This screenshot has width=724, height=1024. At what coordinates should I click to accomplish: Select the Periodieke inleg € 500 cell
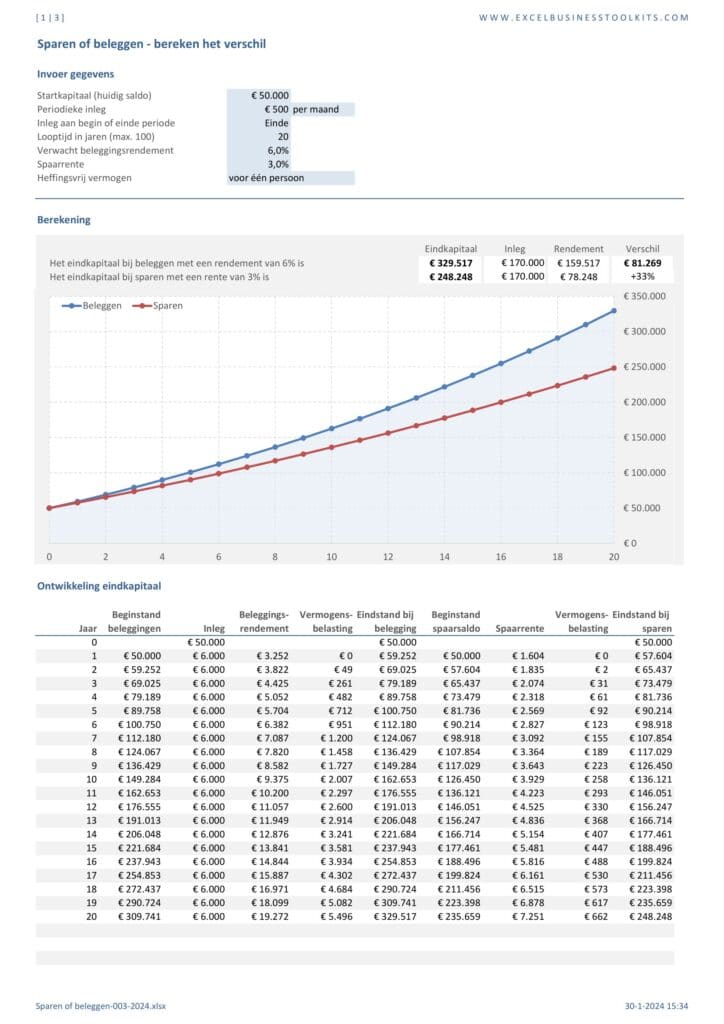(259, 109)
